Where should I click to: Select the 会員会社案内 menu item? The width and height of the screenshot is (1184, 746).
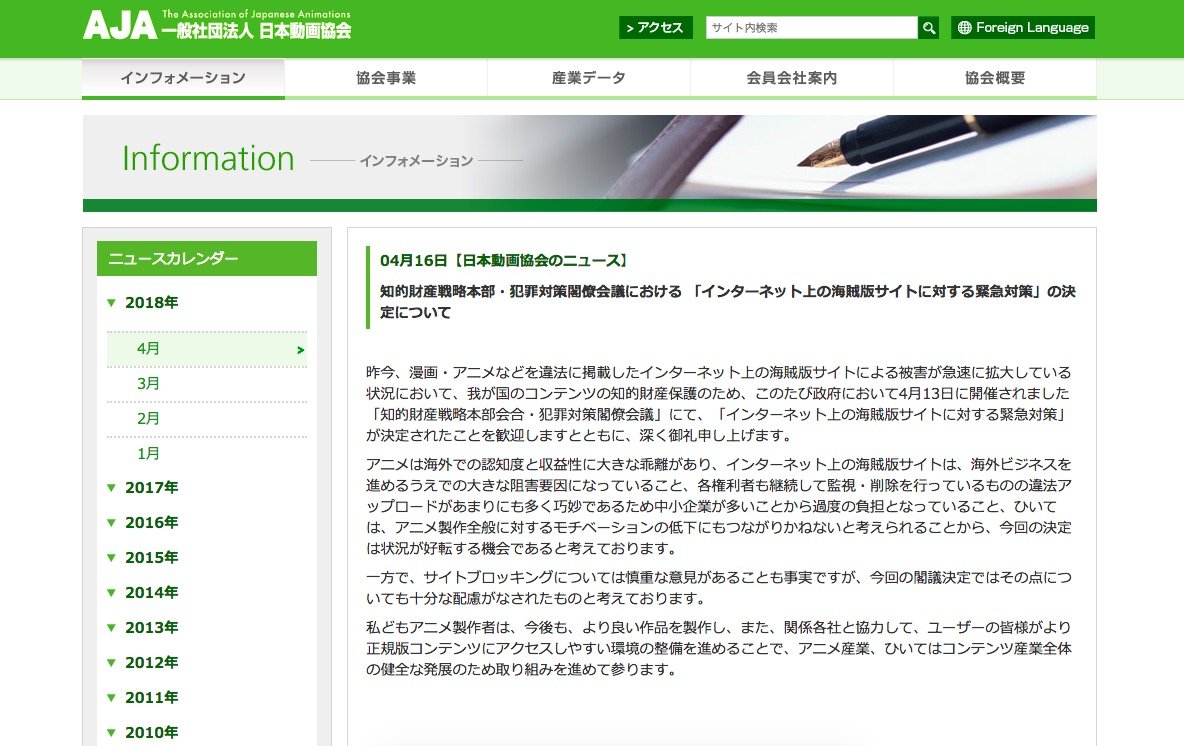pyautogui.click(x=791, y=78)
